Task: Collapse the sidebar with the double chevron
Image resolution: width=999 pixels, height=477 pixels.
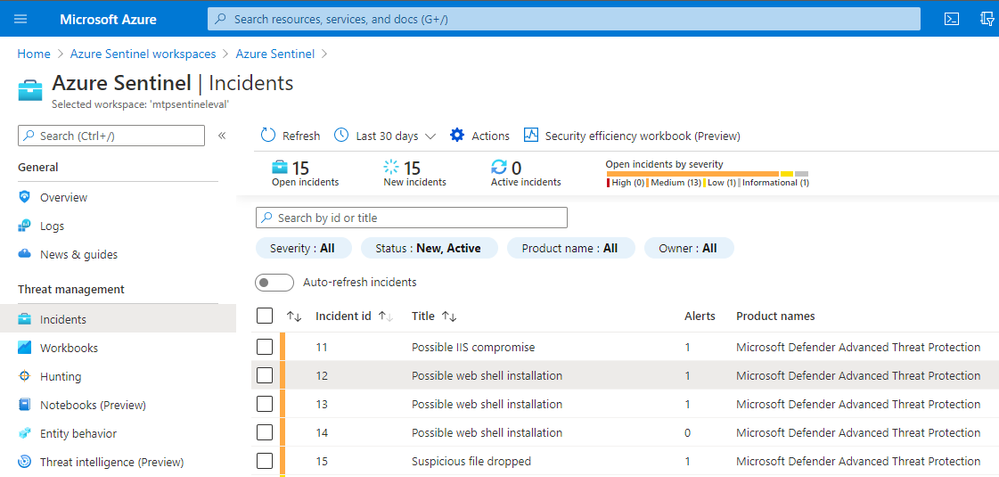Action: click(x=222, y=136)
